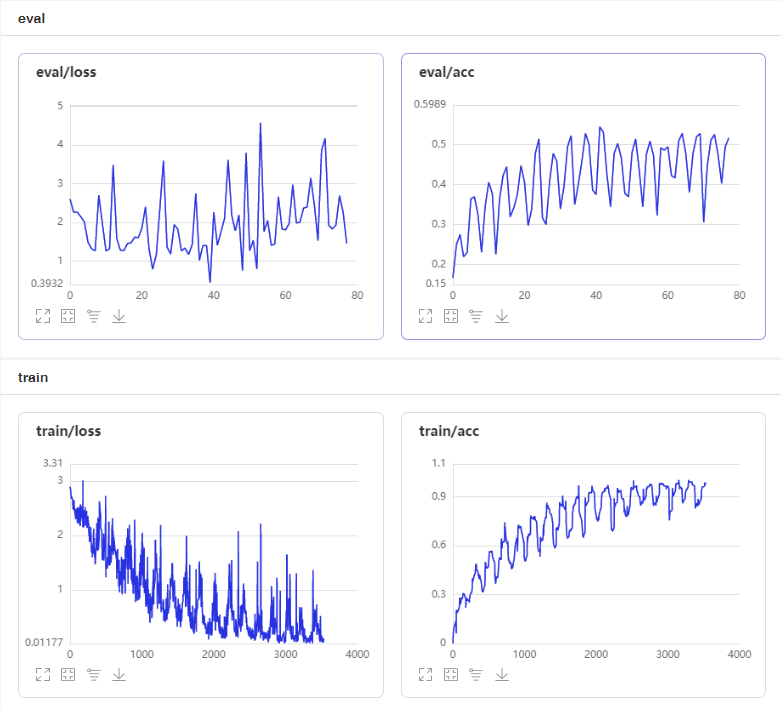Toggle y-axis log scale on eval/acc
Screen dimensions: 781x708
476,316
